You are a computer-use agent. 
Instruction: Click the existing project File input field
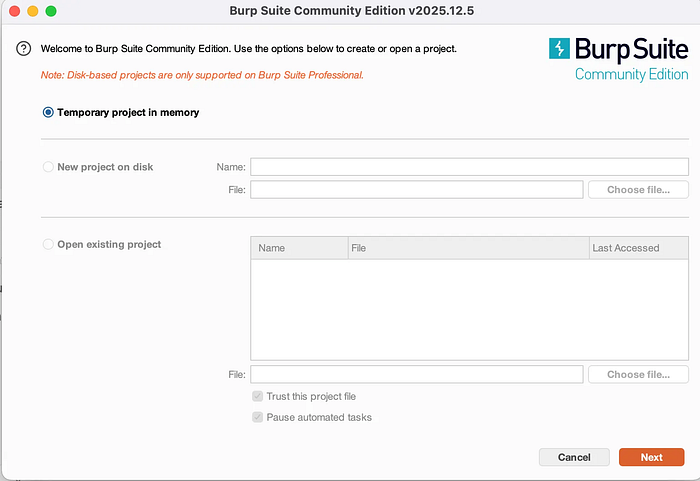[x=417, y=374]
